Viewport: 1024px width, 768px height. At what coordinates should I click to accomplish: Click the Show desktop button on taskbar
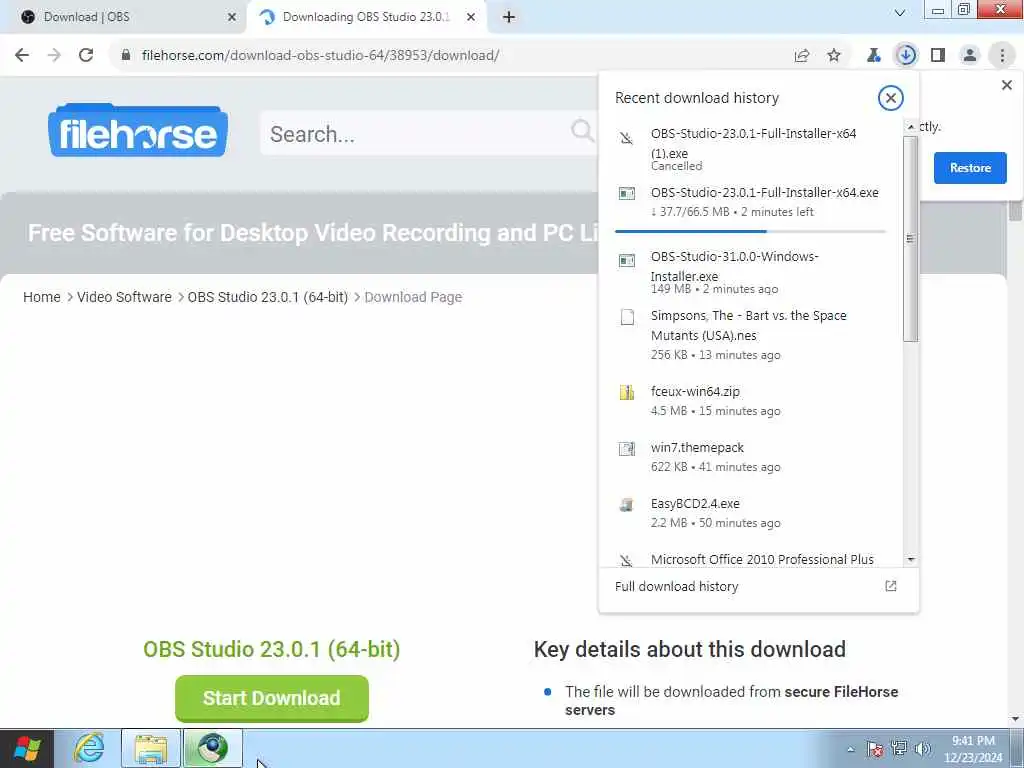coord(1017,748)
